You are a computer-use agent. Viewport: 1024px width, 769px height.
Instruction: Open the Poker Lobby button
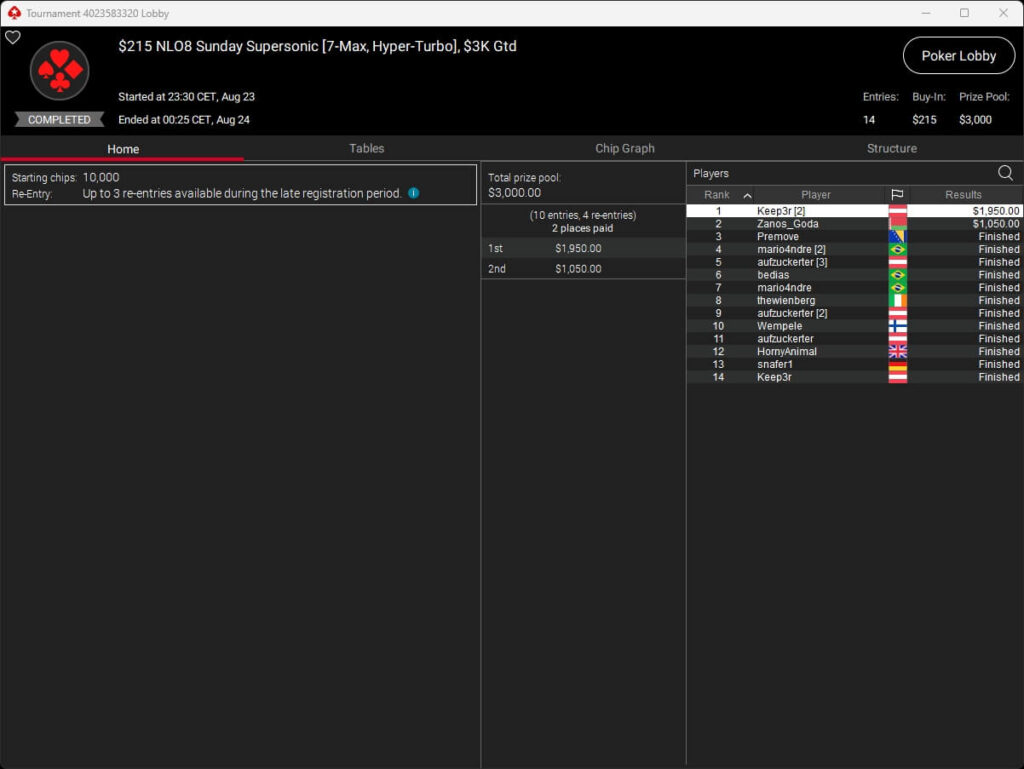958,56
